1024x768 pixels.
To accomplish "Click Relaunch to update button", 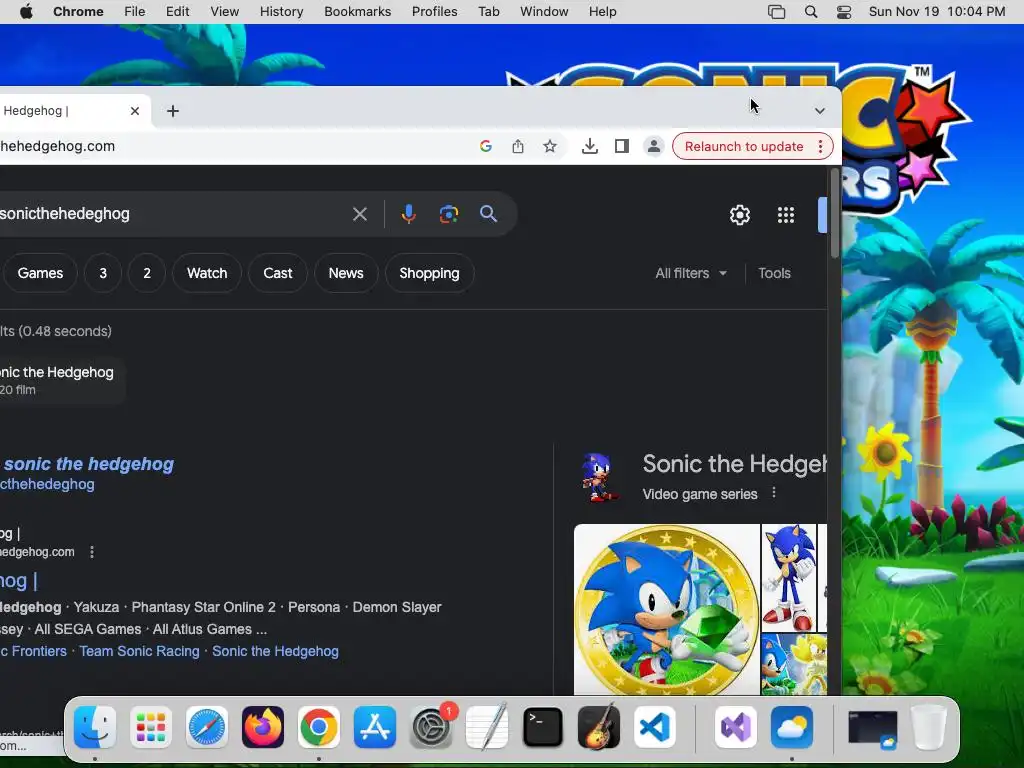I will click(744, 146).
